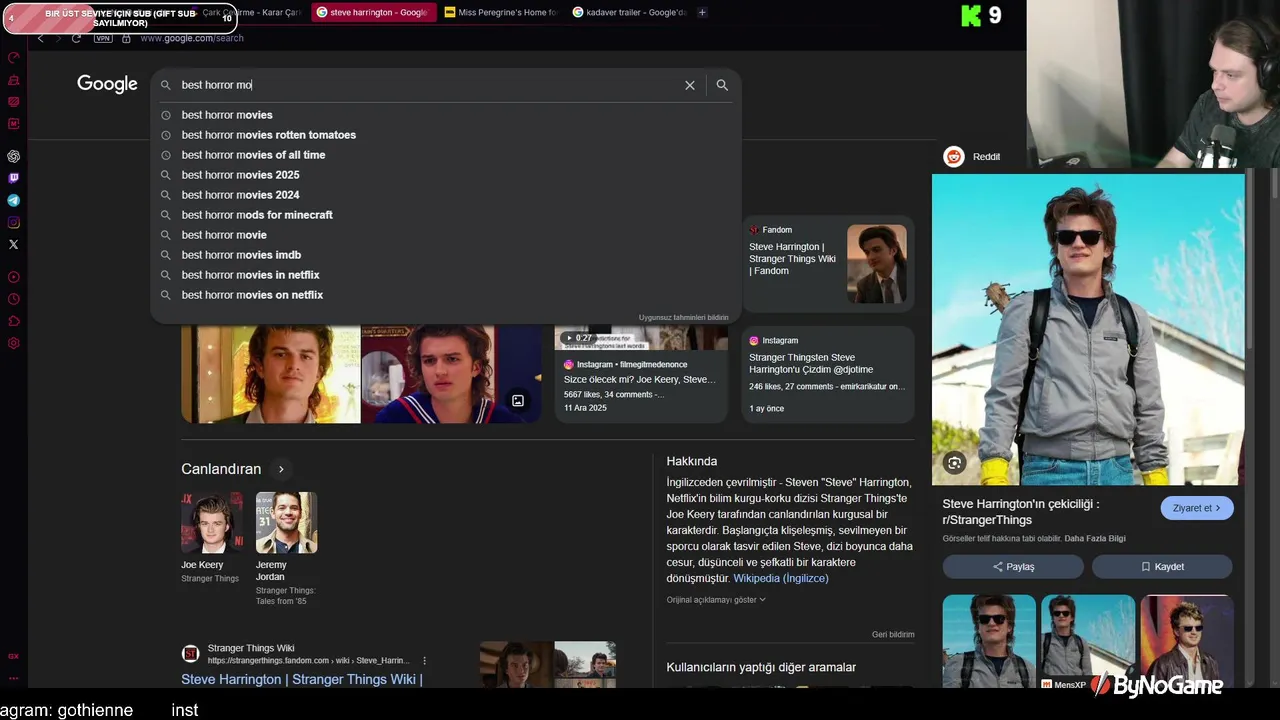Screen dimensions: 1280x720
Task: Open the Wikipedia (İngilizce) link
Action: point(781,578)
